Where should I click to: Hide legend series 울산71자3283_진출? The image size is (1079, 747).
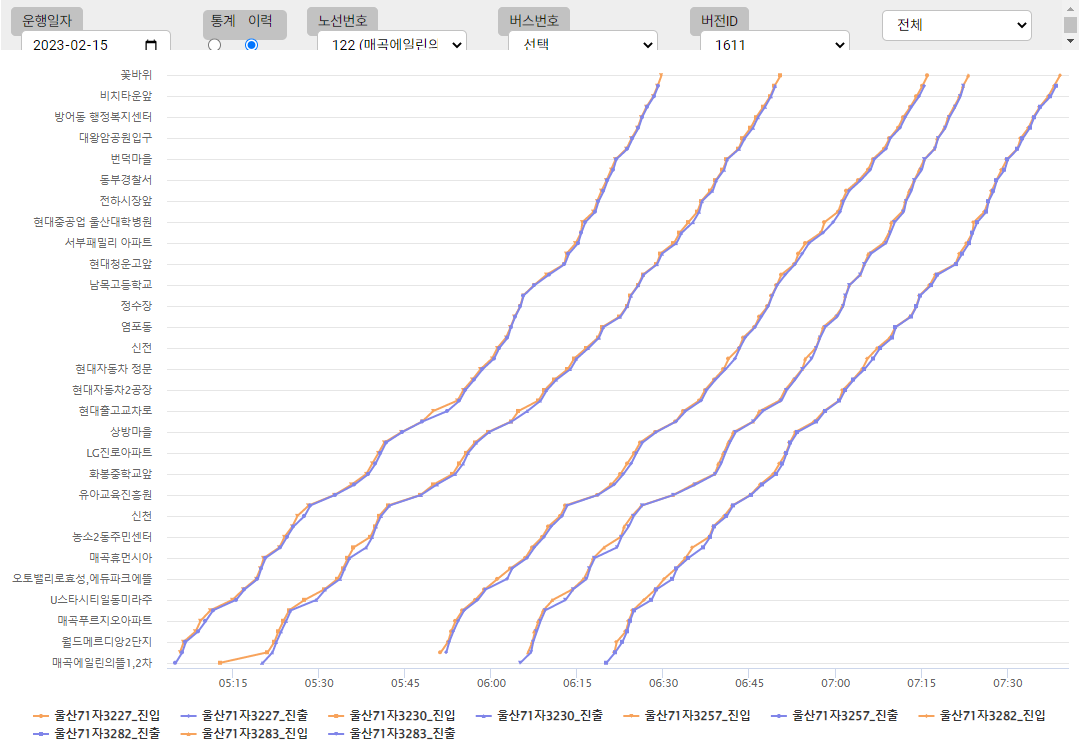tap(391, 734)
